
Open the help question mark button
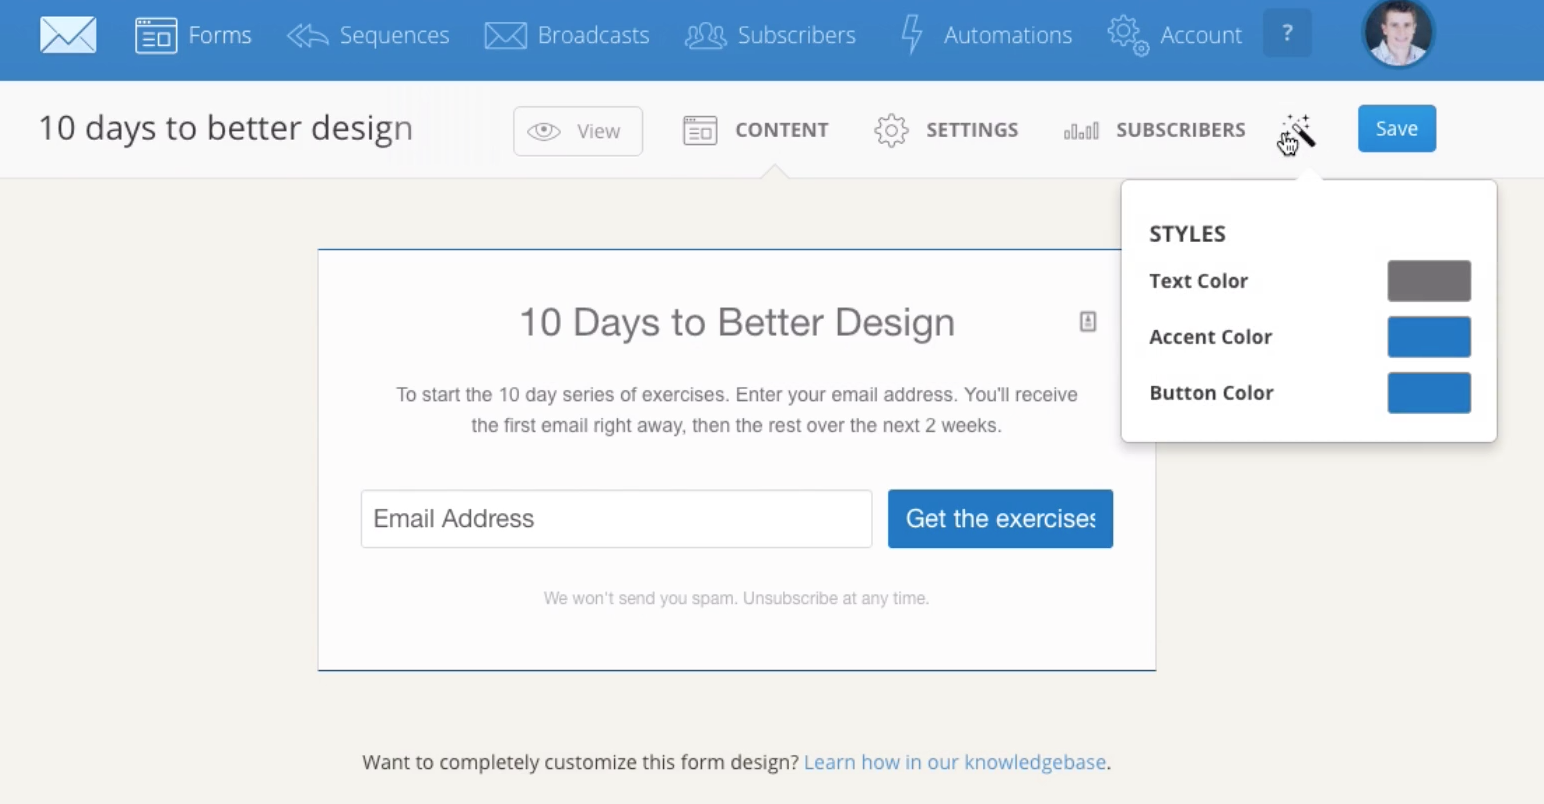(x=1287, y=34)
